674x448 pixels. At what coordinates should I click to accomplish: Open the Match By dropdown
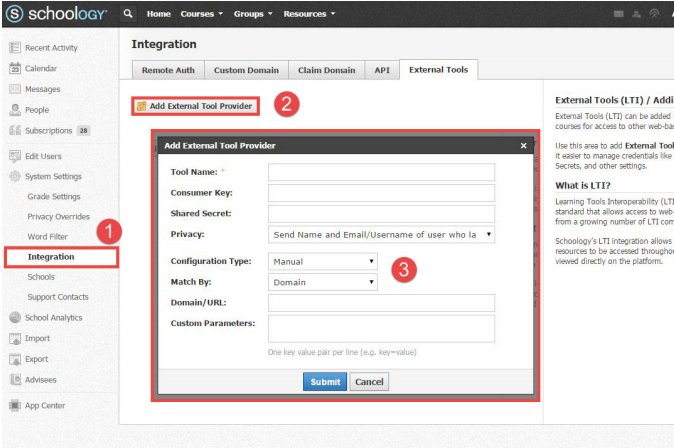[x=323, y=282]
